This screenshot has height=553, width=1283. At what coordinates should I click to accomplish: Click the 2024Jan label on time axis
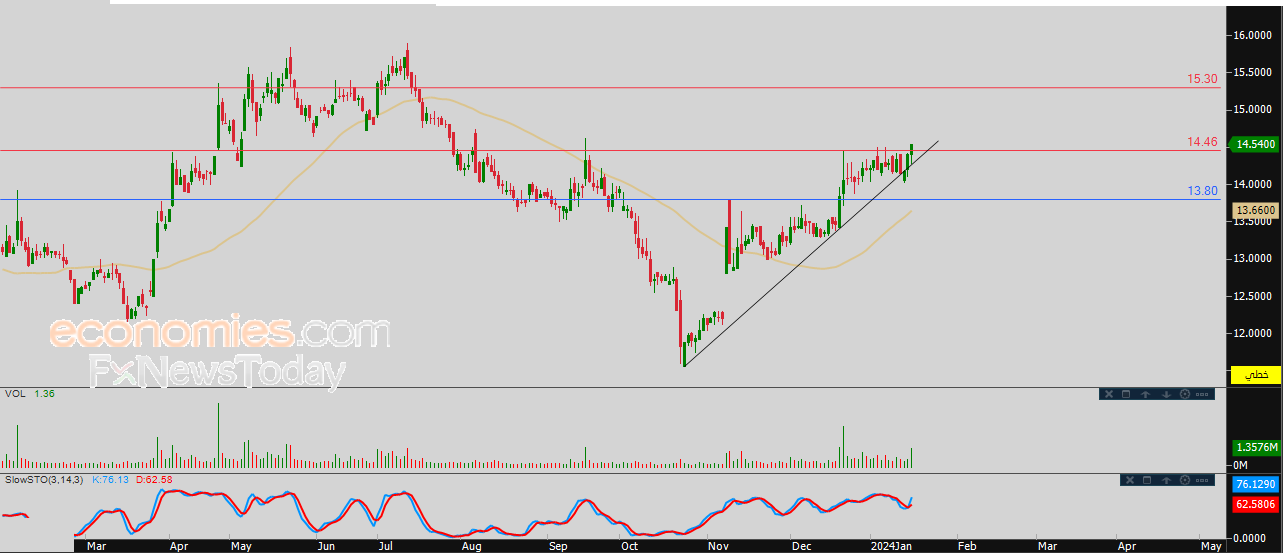[x=889, y=546]
